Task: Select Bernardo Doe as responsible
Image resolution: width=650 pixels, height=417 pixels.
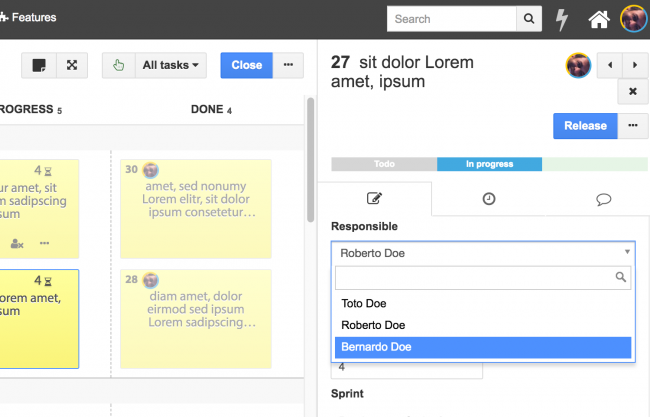Action: [483, 347]
